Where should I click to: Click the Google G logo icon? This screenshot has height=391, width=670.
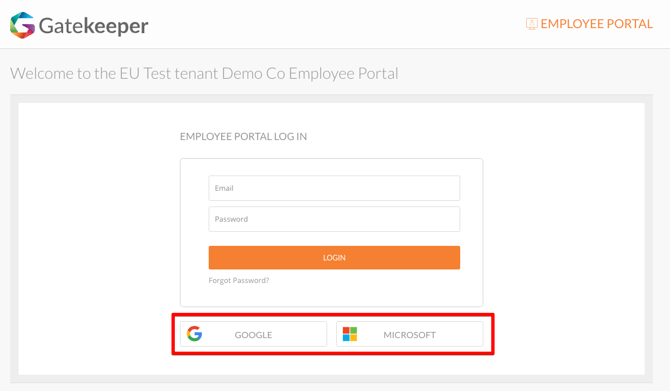(x=194, y=334)
